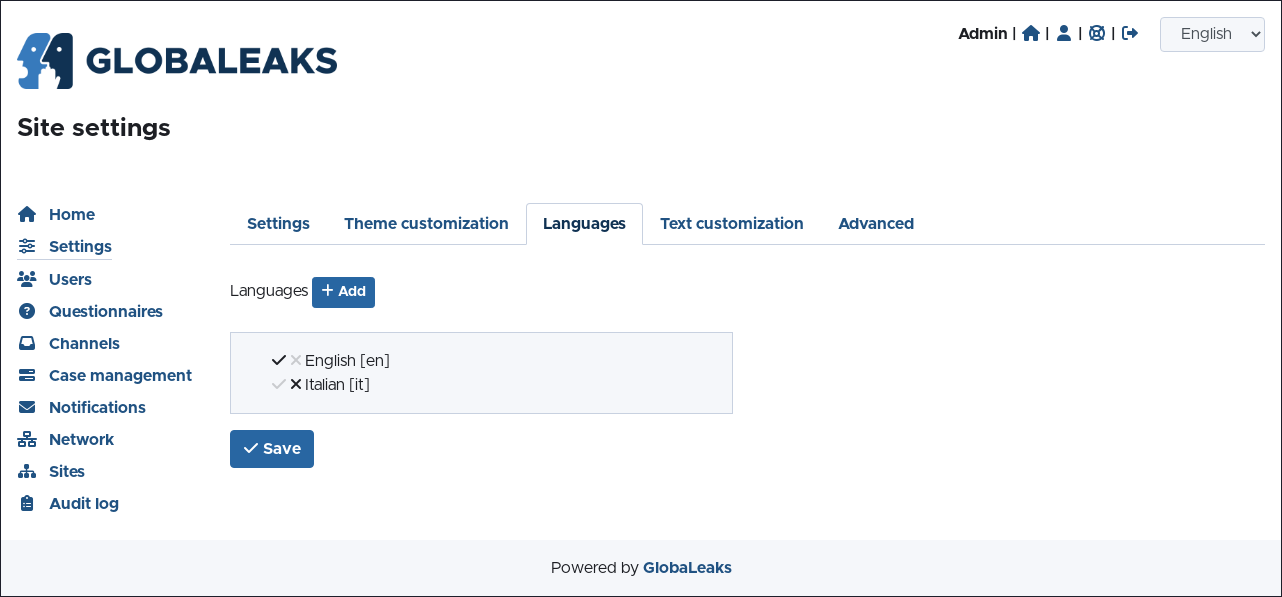Log out using the exit arrow icon
This screenshot has height=597, width=1282.
pyautogui.click(x=1130, y=33)
